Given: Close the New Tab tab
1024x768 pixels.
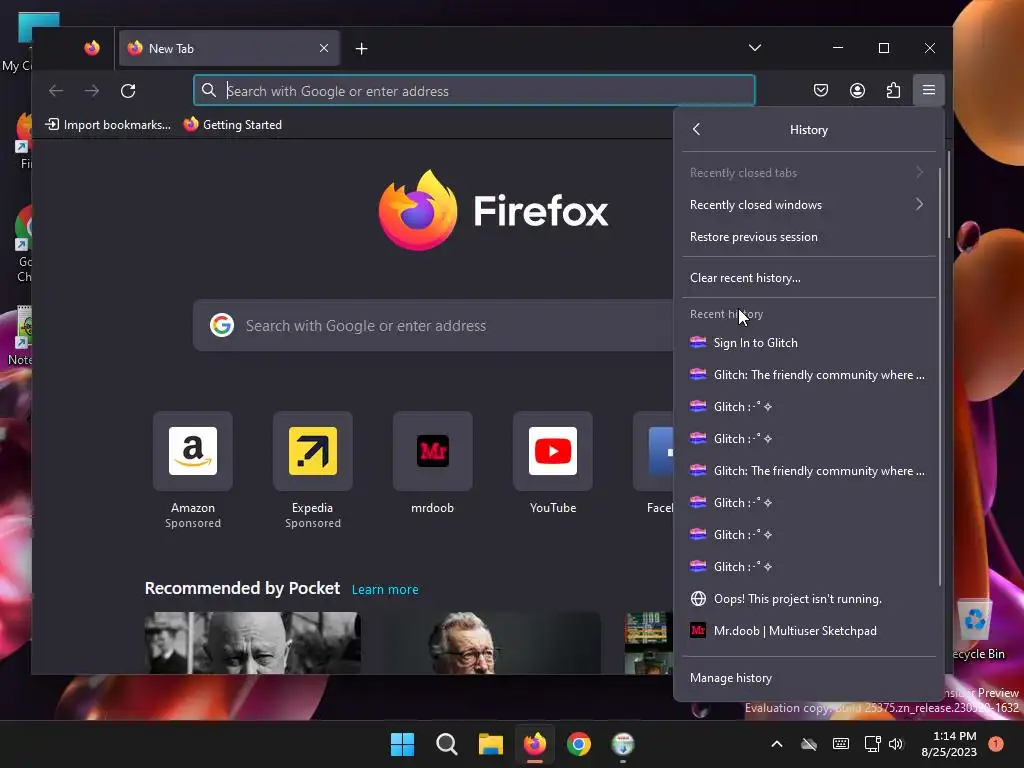Looking at the screenshot, I should (x=324, y=48).
